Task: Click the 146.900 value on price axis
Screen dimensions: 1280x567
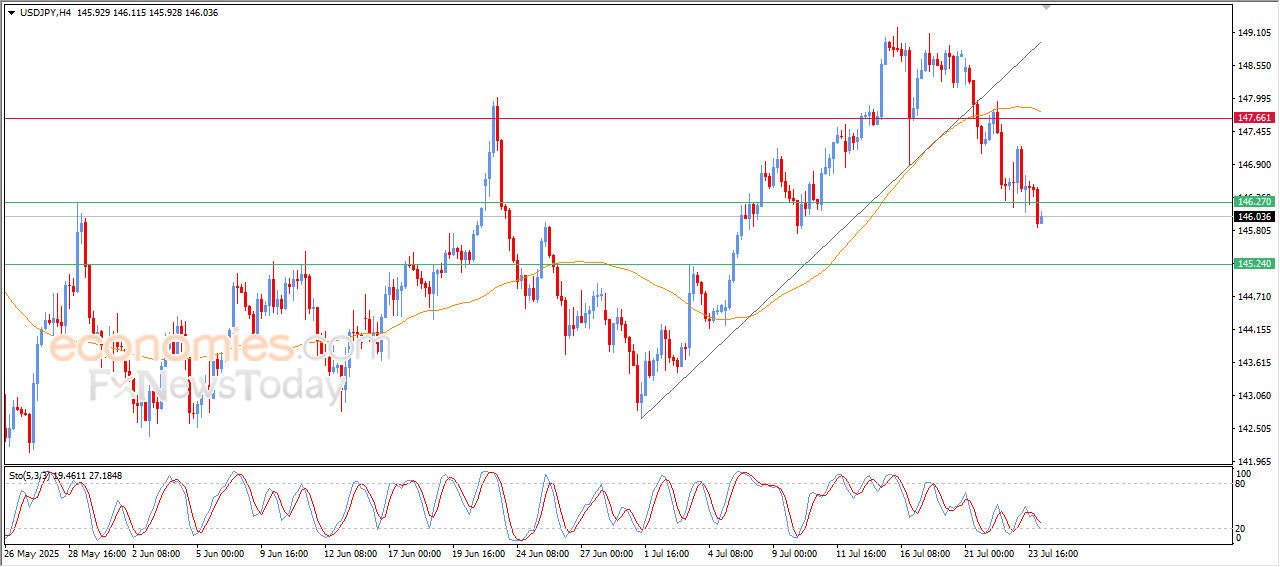Action: (1254, 165)
